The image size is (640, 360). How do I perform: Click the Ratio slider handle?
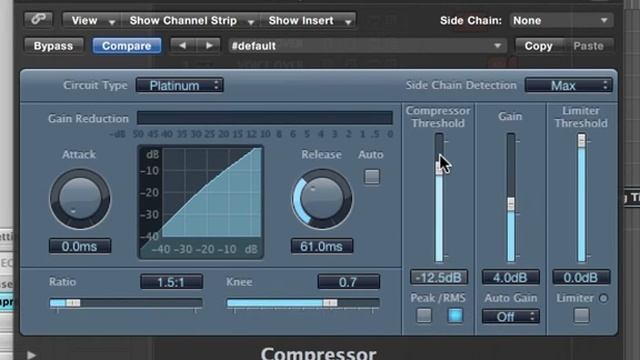[x=73, y=303]
